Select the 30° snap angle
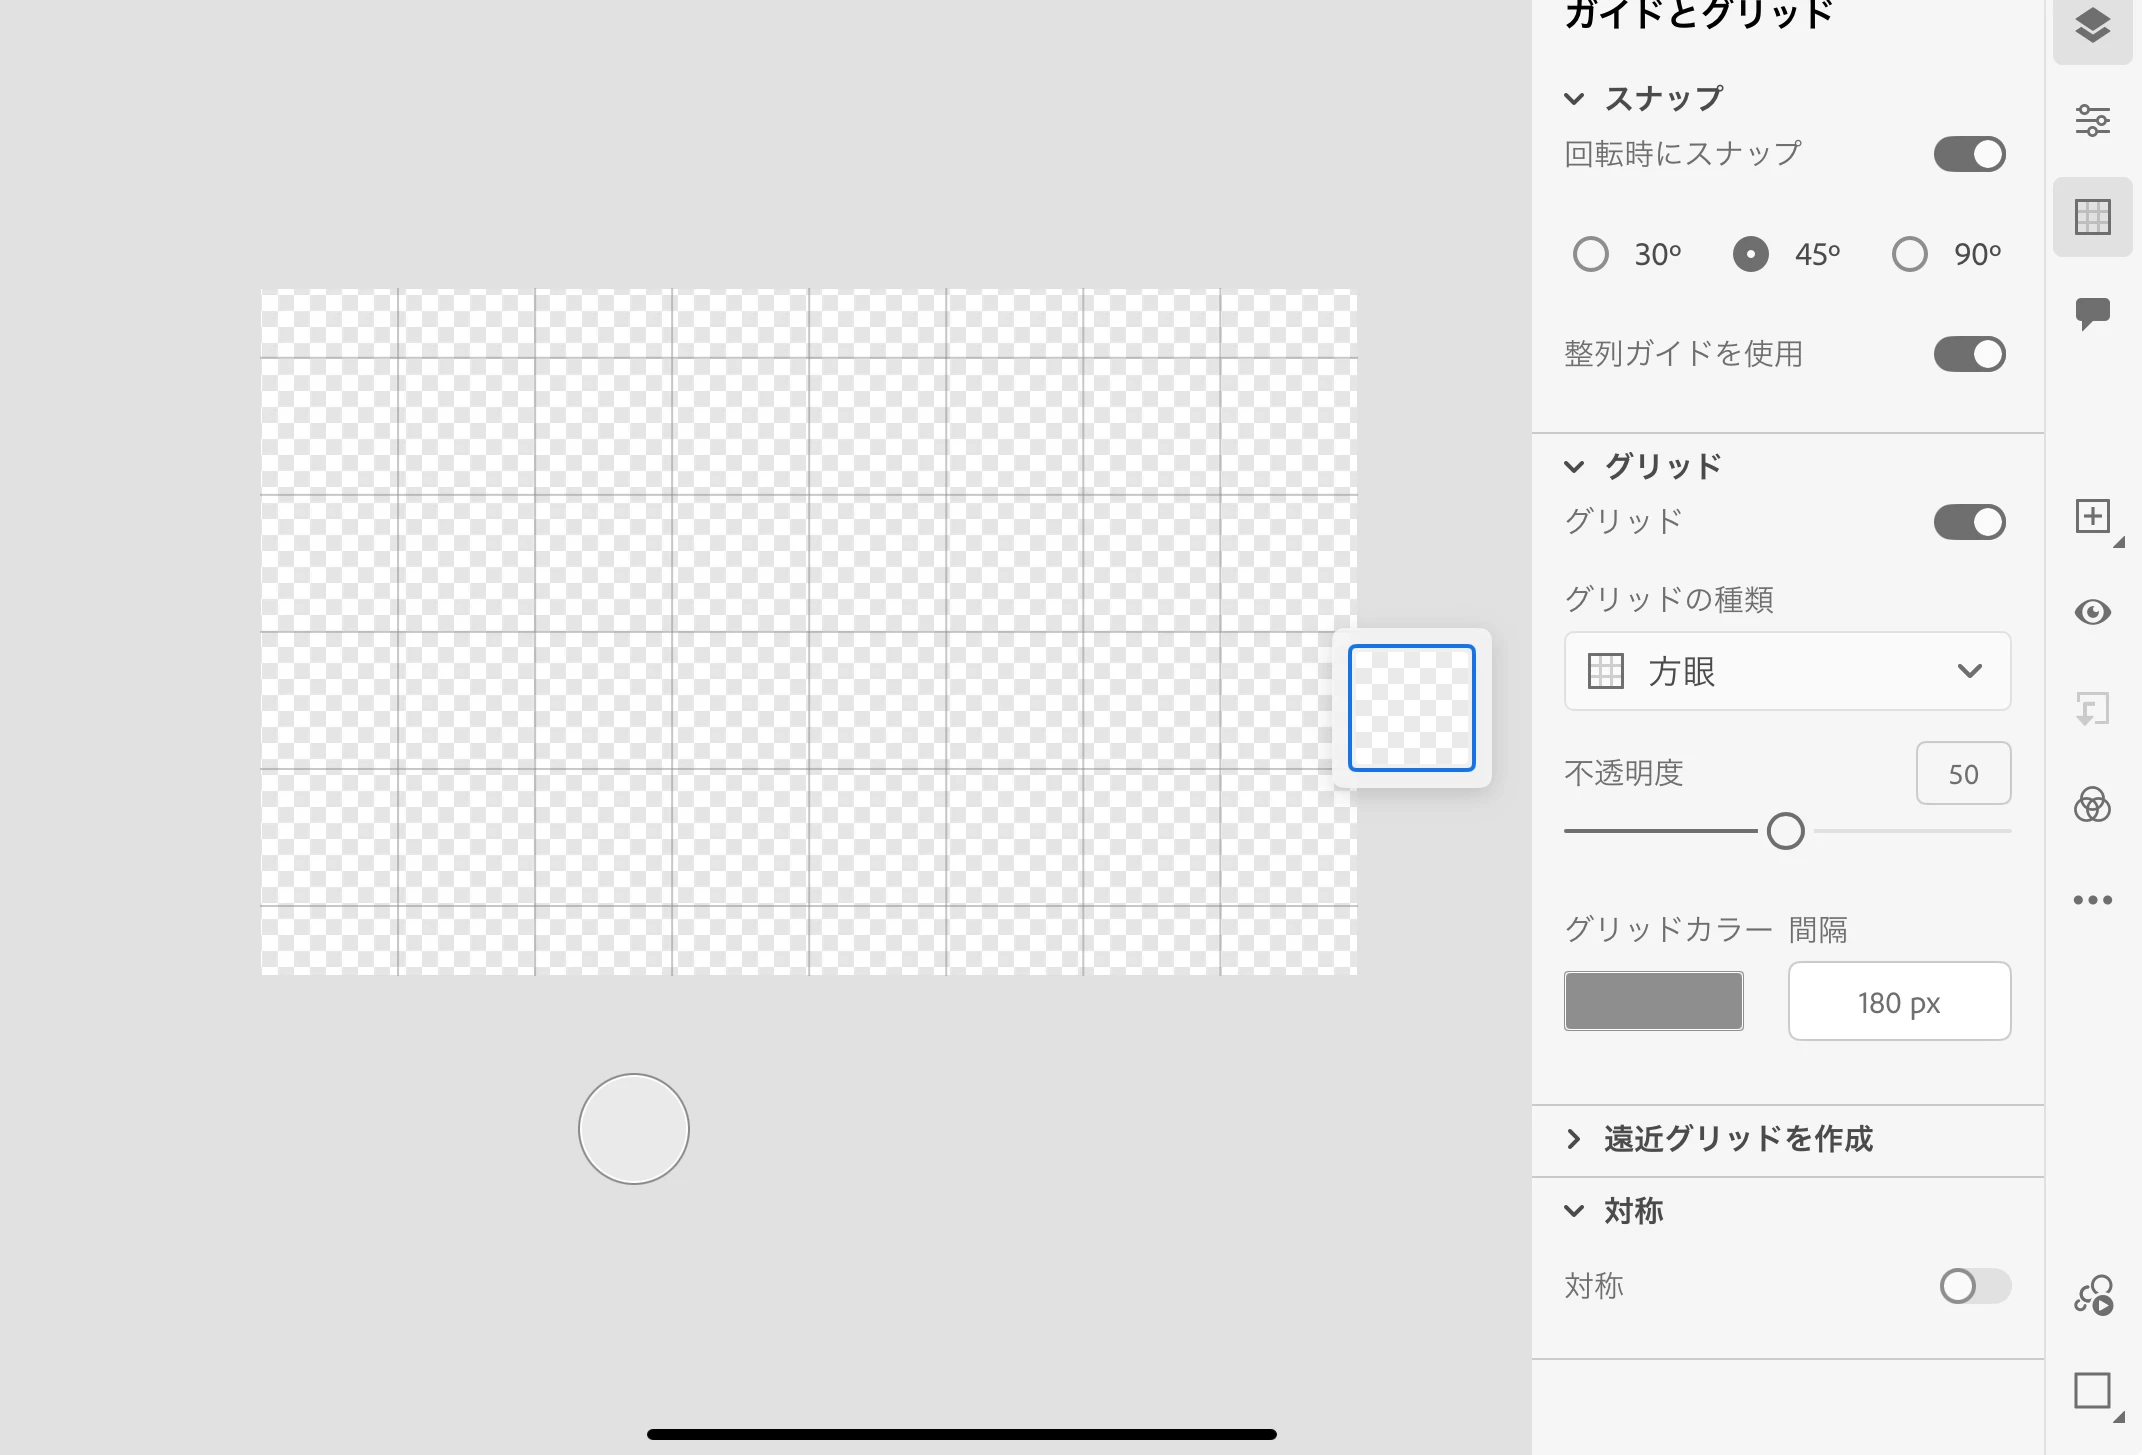This screenshot has height=1455, width=2142. pos(1591,254)
